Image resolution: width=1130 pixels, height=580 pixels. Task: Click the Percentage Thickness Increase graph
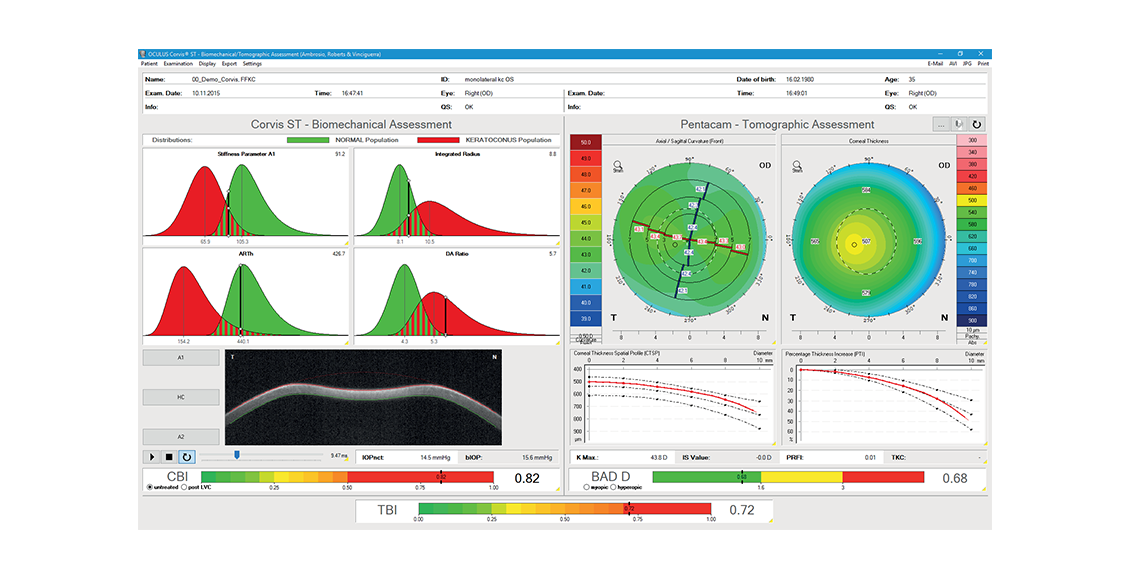(x=884, y=398)
